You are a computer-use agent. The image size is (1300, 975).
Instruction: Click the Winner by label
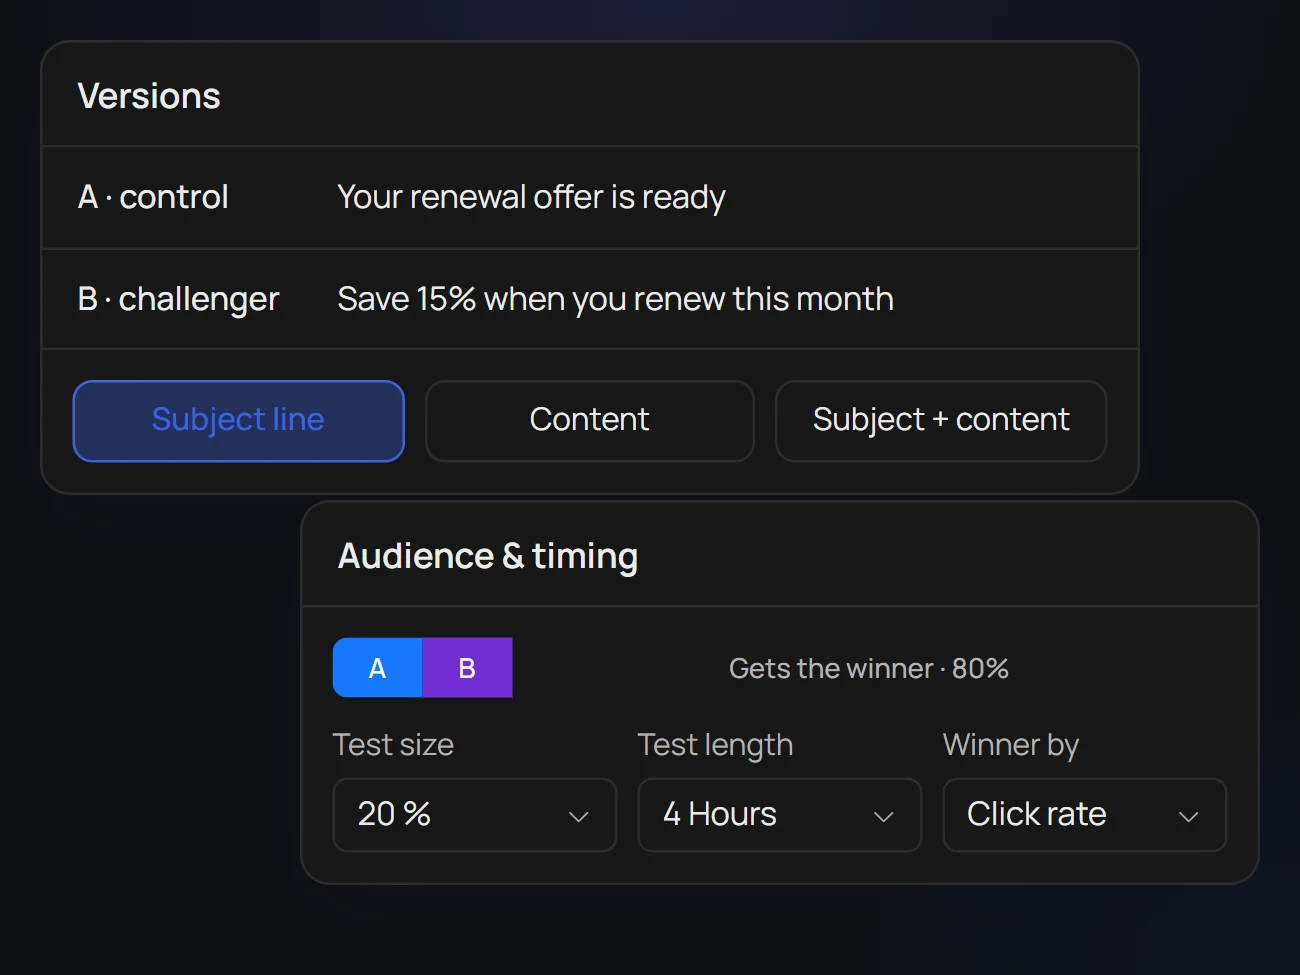point(1010,745)
